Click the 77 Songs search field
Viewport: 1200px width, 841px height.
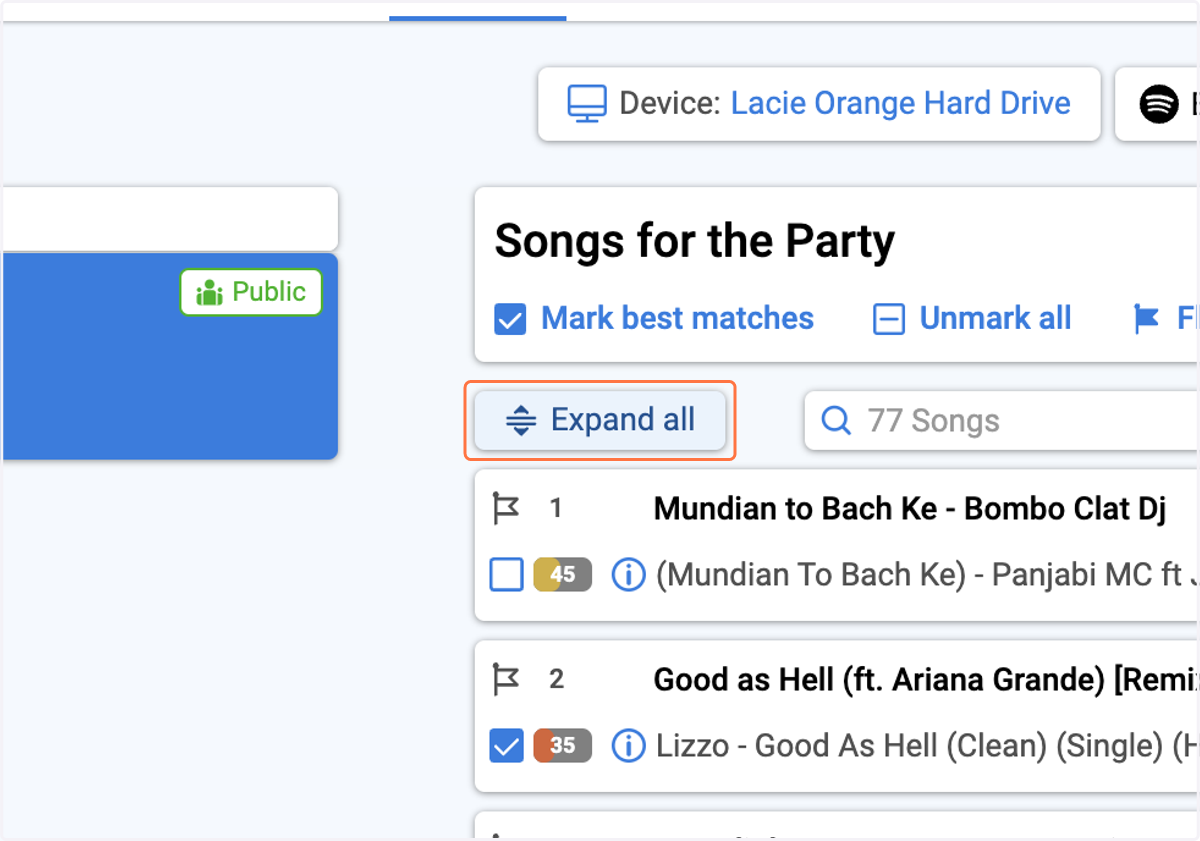[1002, 420]
